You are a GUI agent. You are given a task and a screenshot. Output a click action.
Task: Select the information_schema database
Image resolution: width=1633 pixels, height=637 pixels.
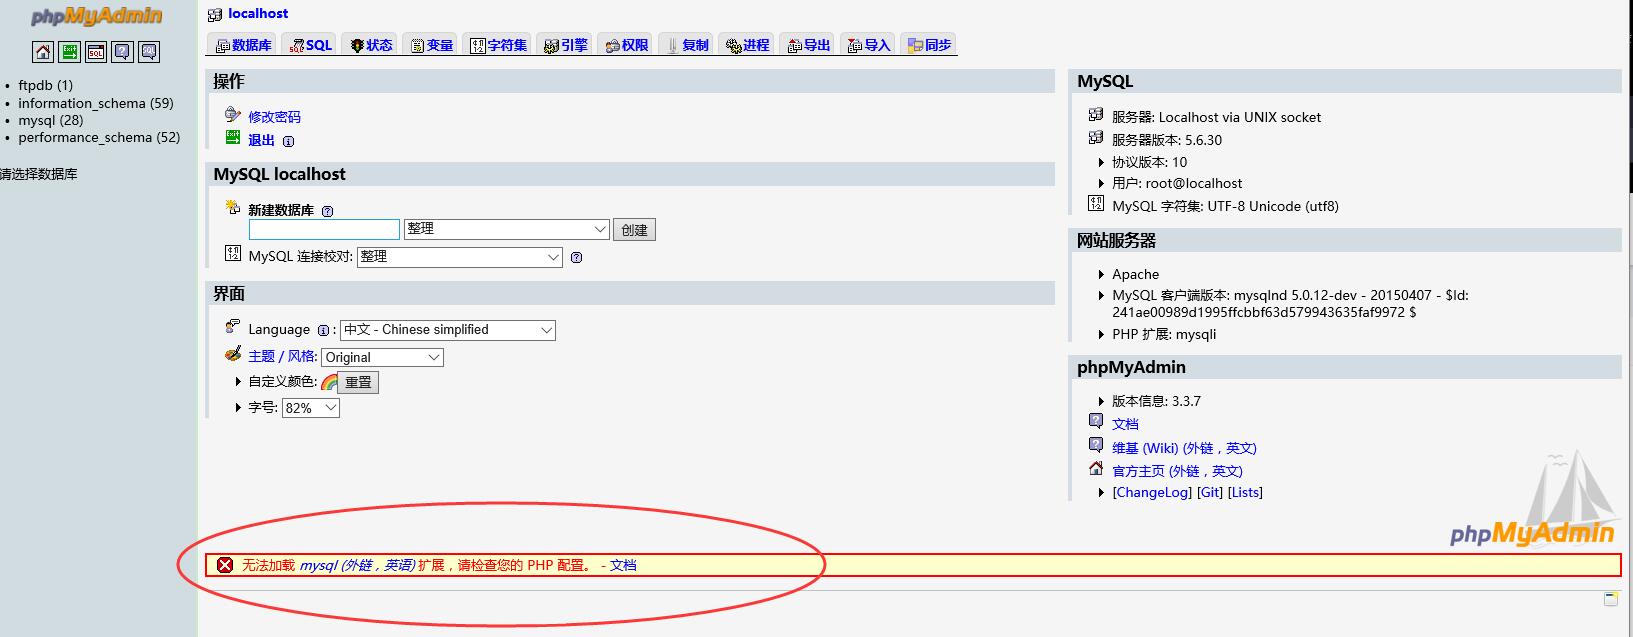[95, 103]
